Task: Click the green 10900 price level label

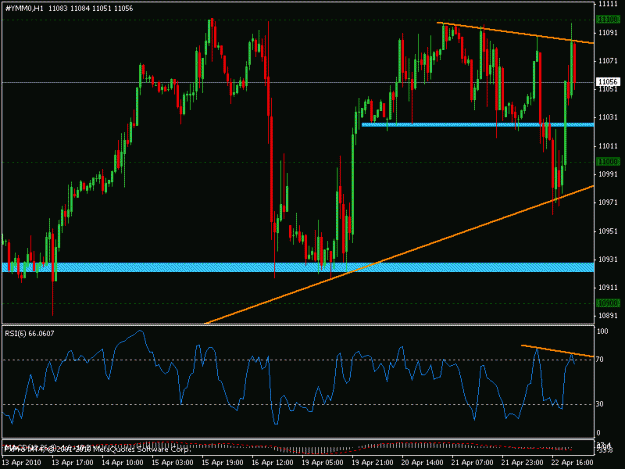Action: point(608,303)
